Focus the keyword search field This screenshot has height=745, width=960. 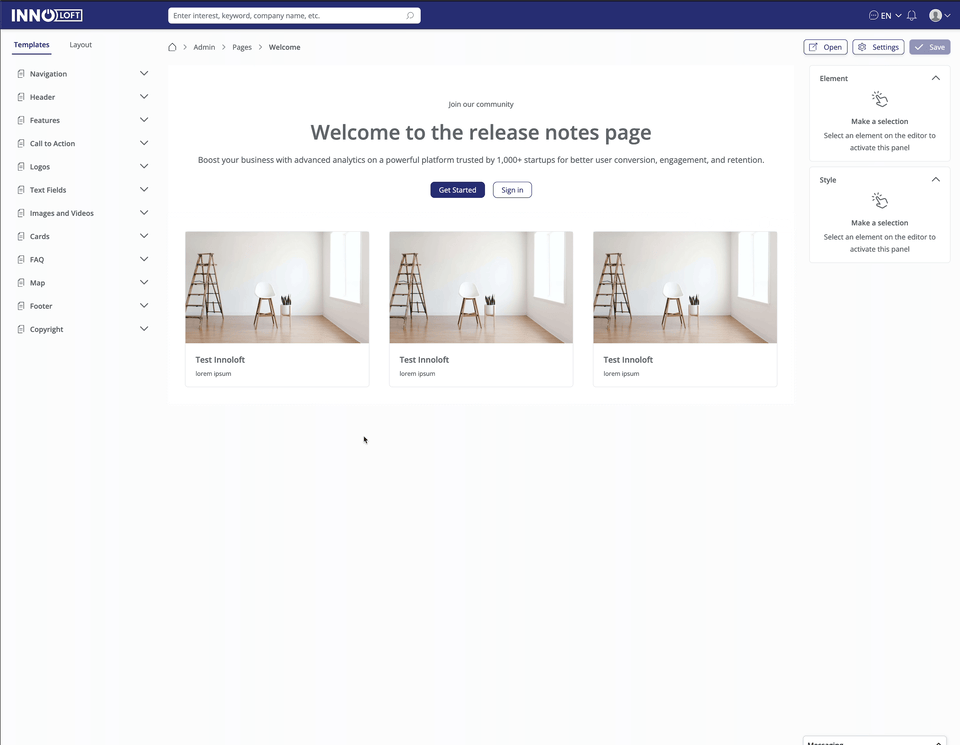[285, 16]
